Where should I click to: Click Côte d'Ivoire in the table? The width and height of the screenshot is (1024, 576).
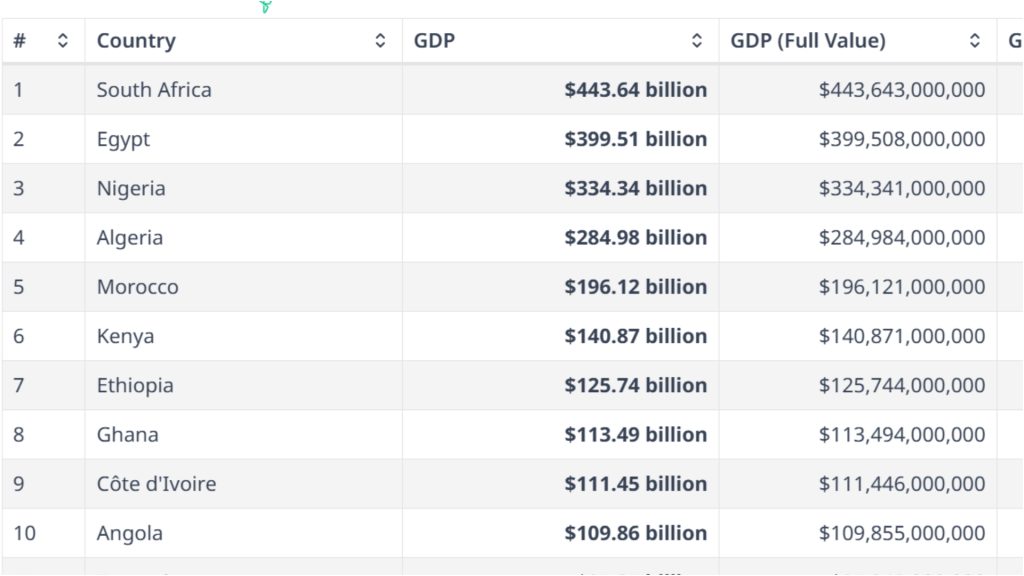[156, 484]
